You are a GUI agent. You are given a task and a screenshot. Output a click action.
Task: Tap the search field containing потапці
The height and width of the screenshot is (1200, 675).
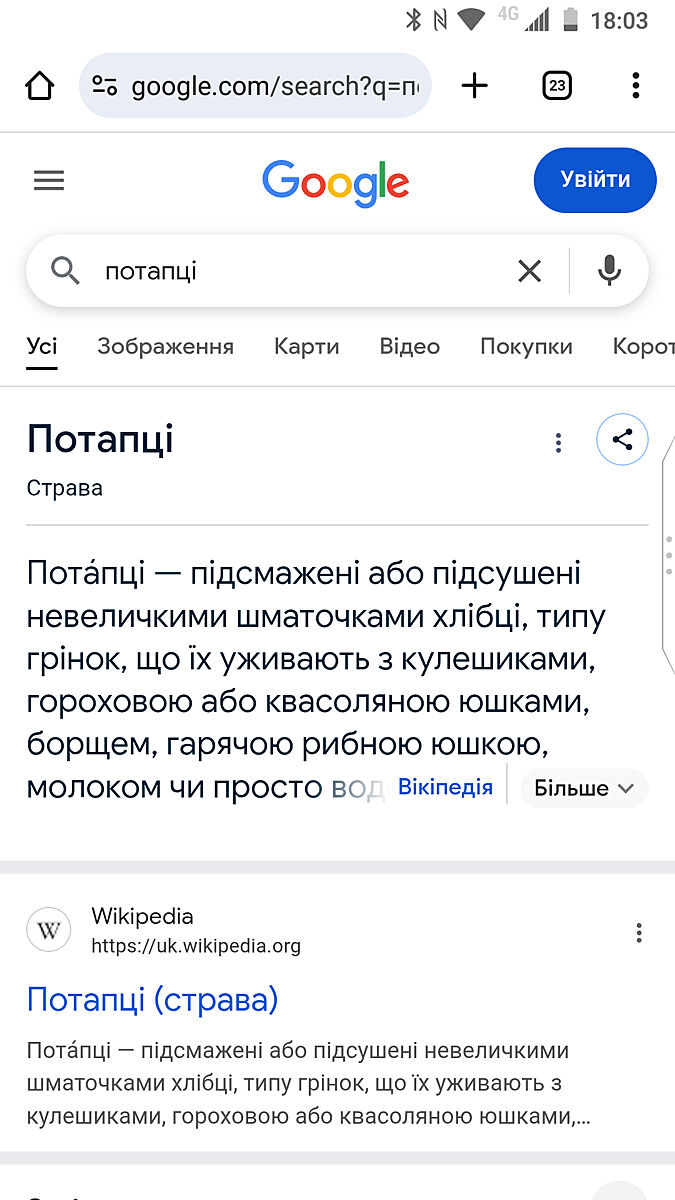(300, 271)
